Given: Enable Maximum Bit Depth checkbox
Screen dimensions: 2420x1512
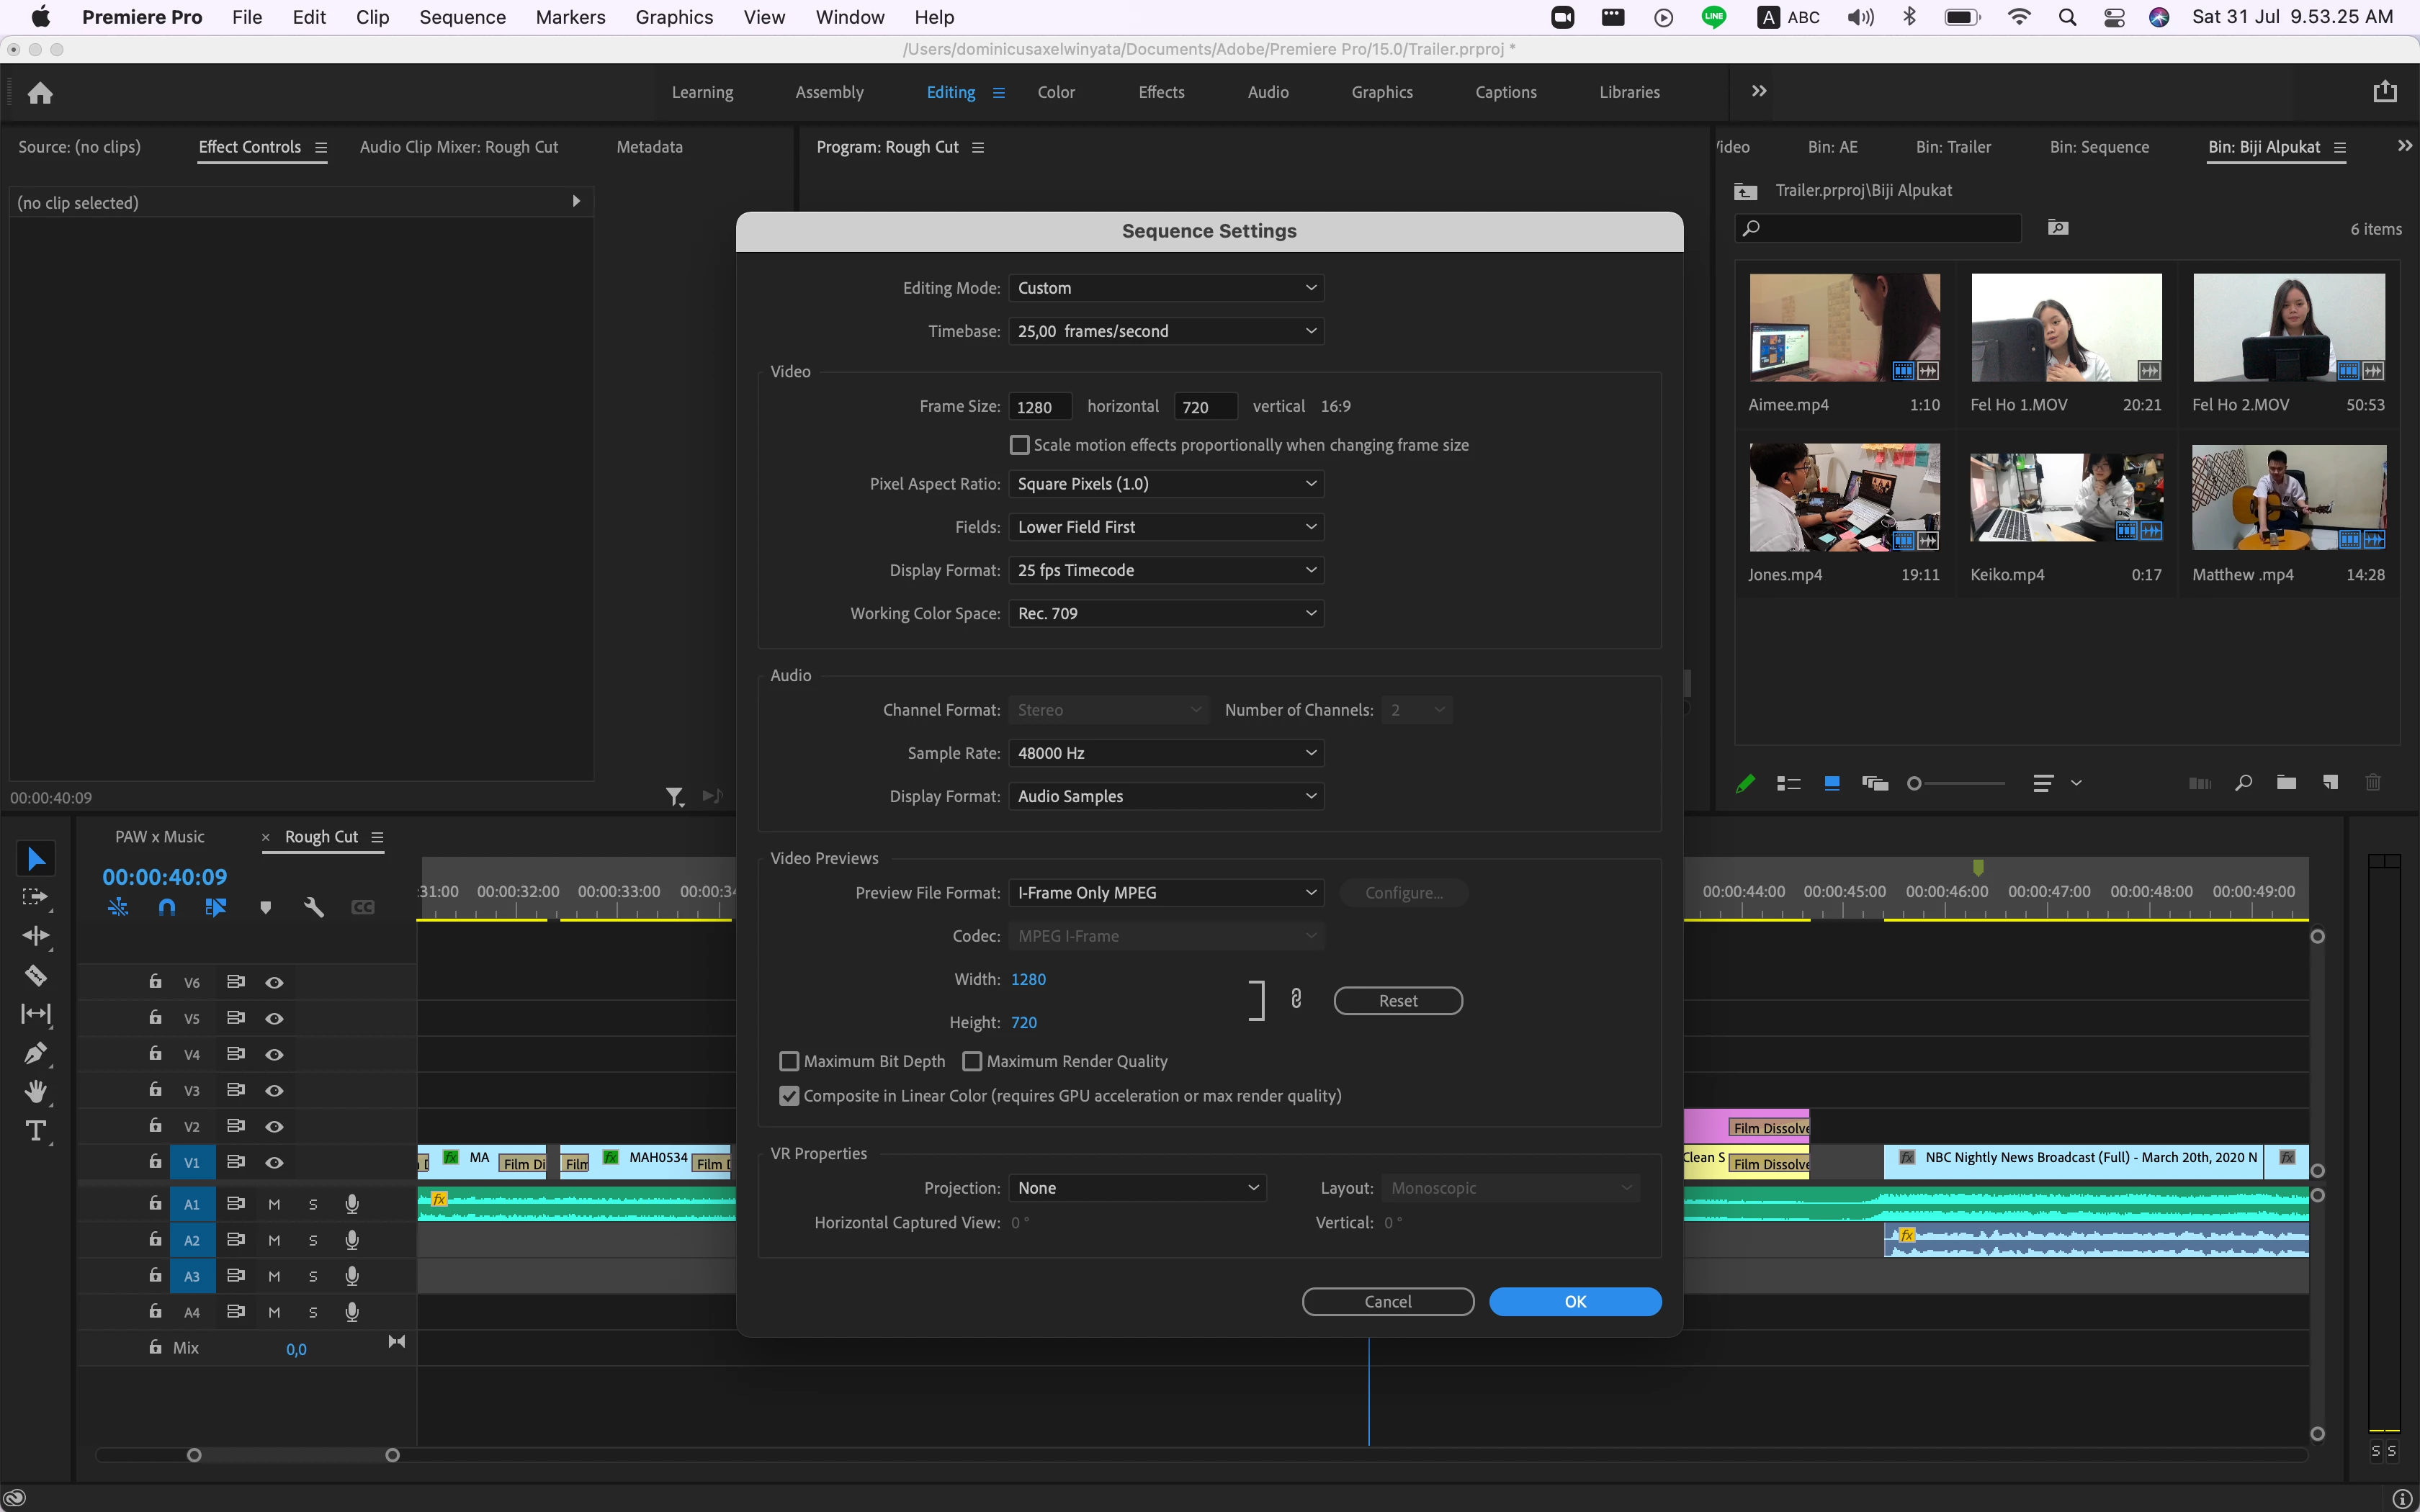Looking at the screenshot, I should point(789,1061).
